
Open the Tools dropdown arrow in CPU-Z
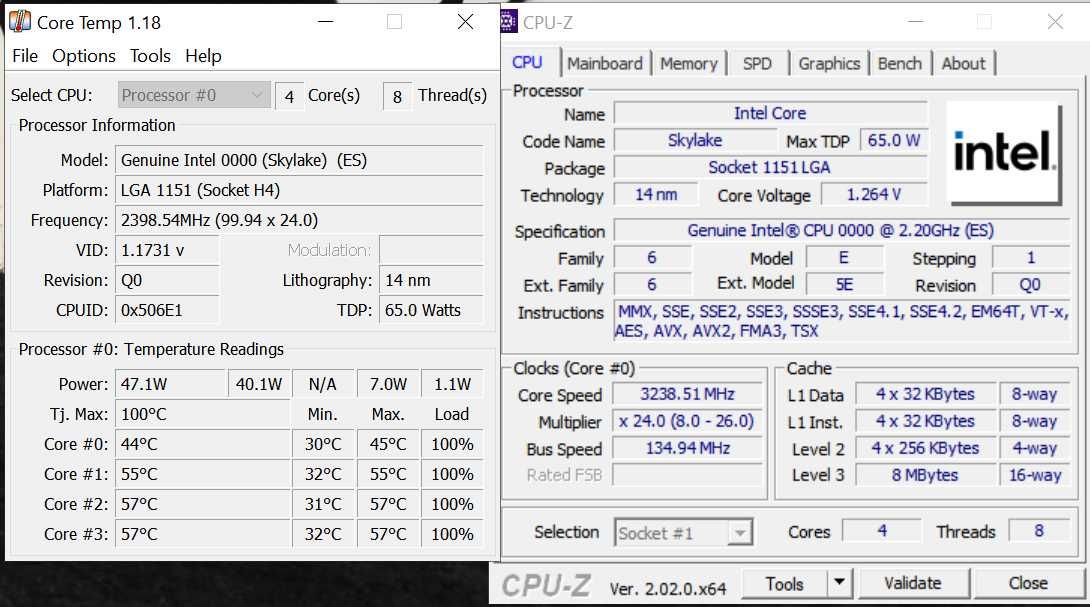(840, 584)
